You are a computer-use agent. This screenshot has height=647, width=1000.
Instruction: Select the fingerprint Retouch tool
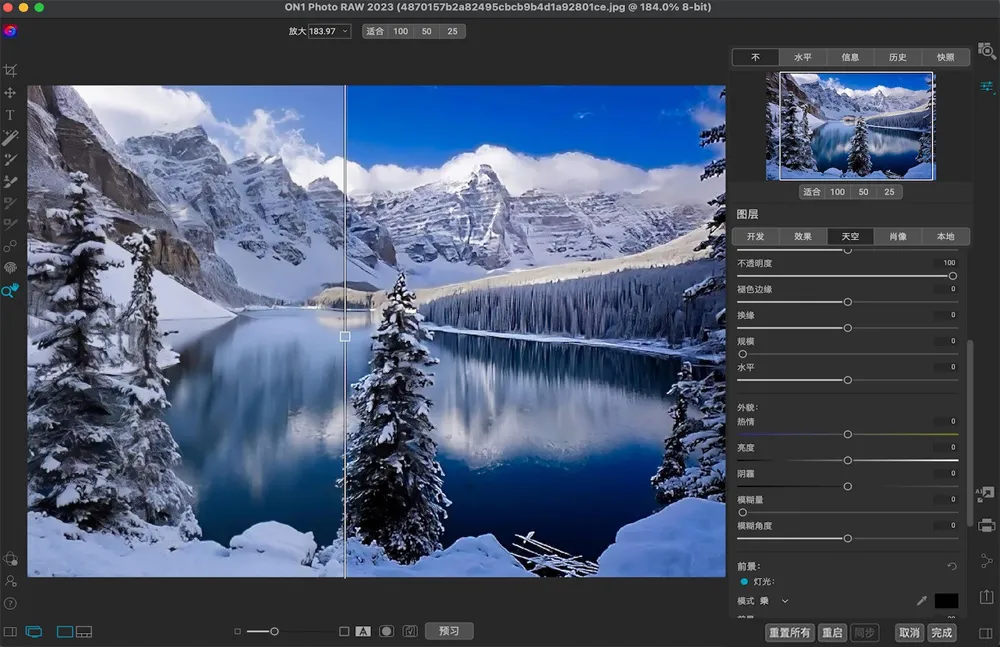[x=10, y=268]
